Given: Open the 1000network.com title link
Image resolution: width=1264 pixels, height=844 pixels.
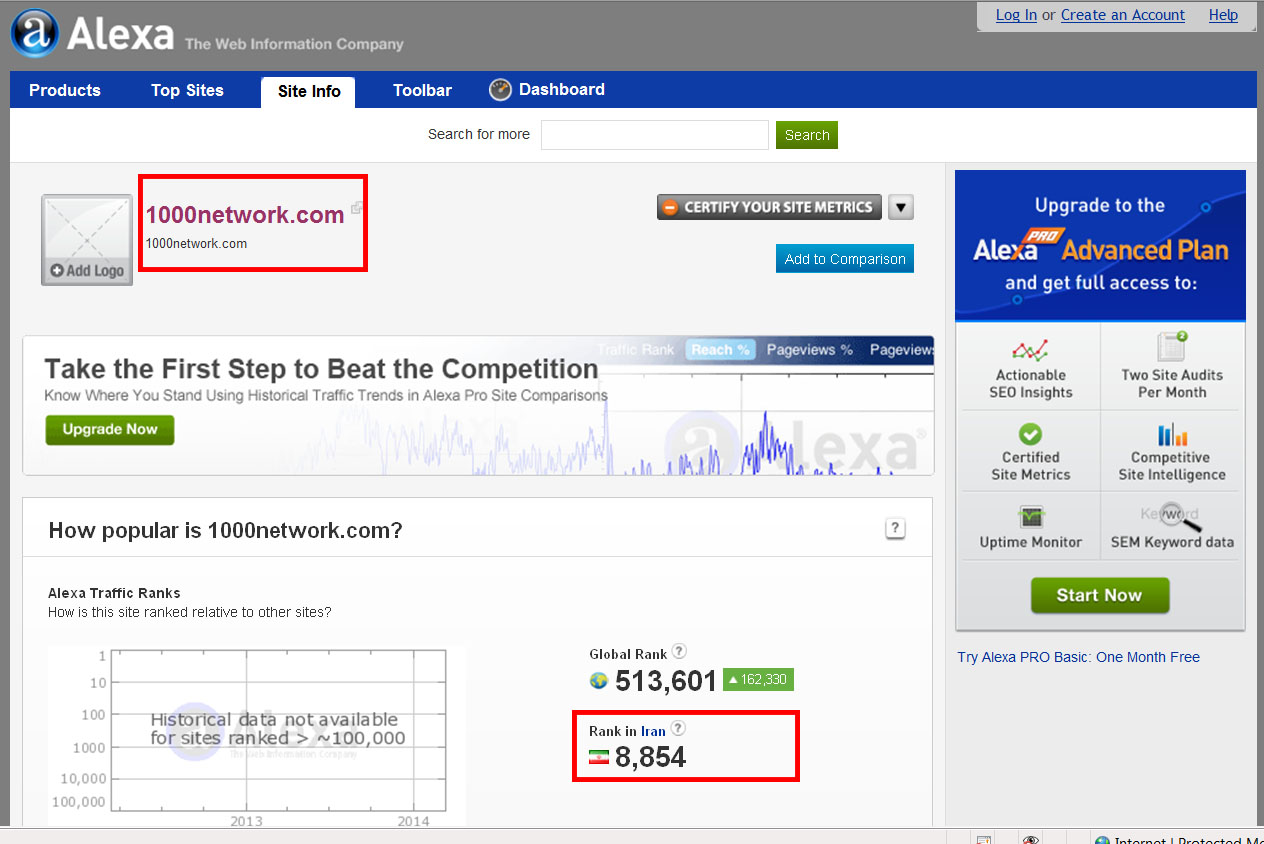Looking at the screenshot, I should point(245,214).
